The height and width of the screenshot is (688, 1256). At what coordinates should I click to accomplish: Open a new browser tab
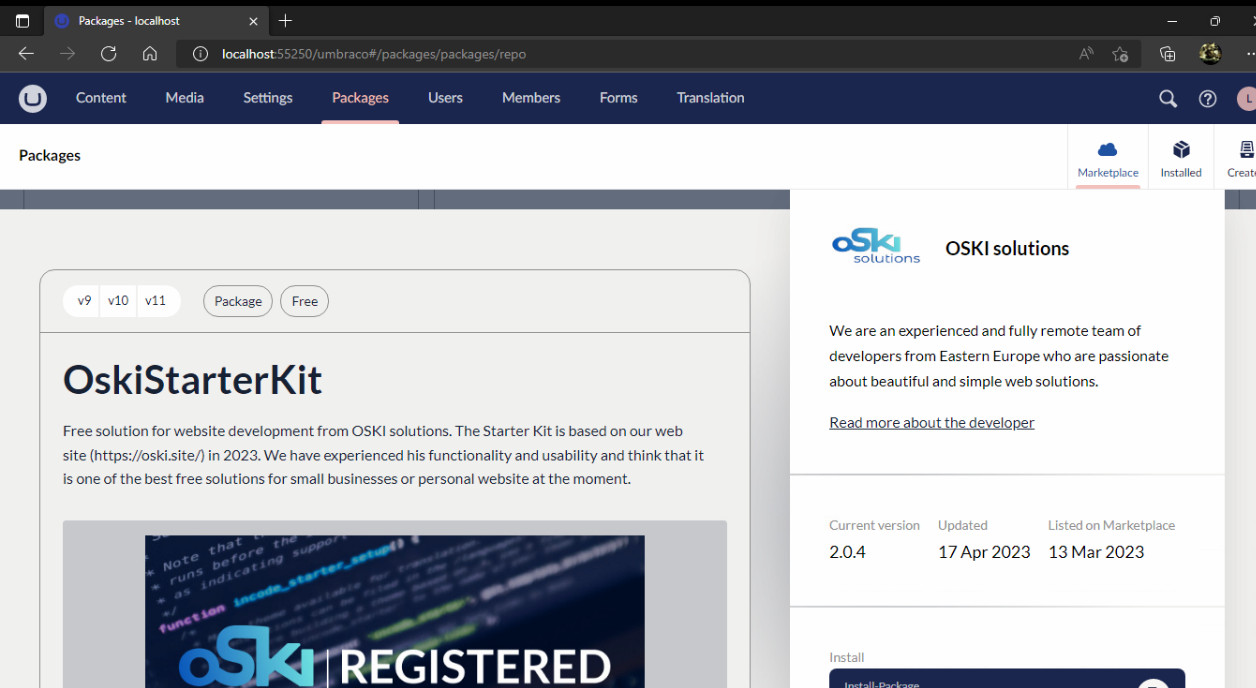tap(286, 21)
